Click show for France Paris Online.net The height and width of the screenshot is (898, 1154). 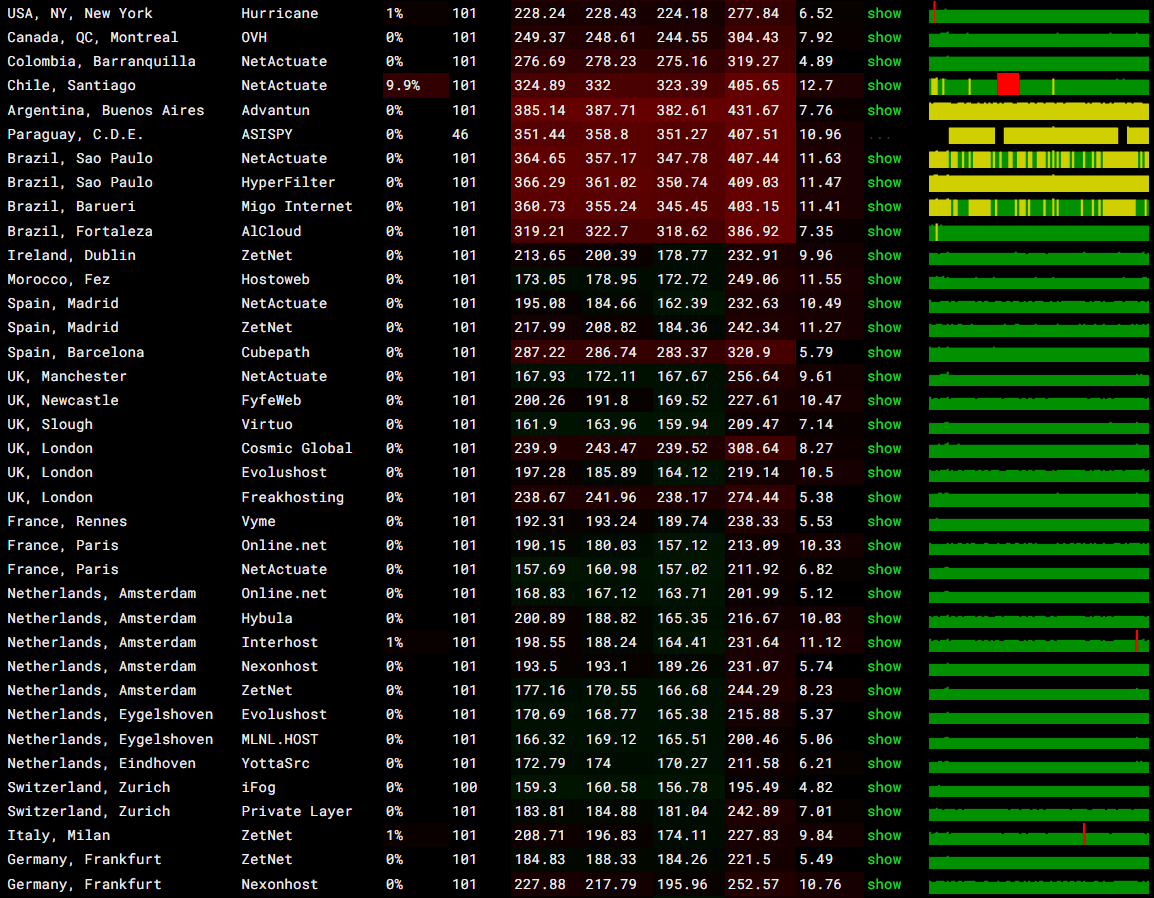click(x=884, y=545)
